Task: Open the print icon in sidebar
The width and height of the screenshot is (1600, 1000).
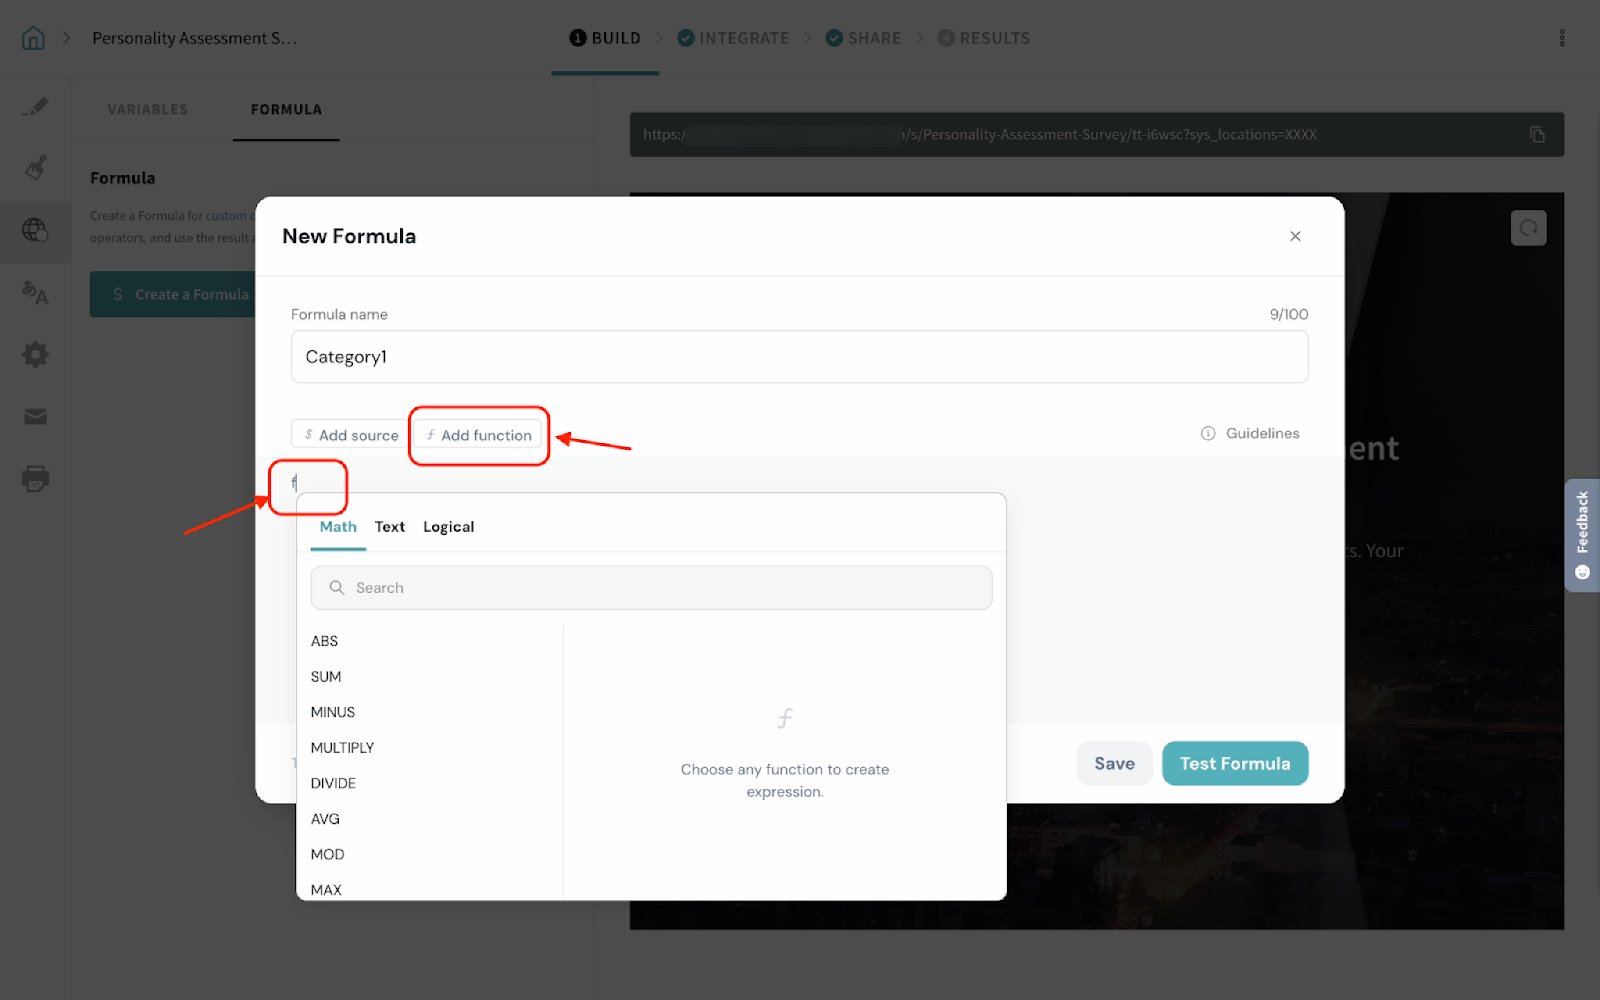Action: click(x=35, y=478)
